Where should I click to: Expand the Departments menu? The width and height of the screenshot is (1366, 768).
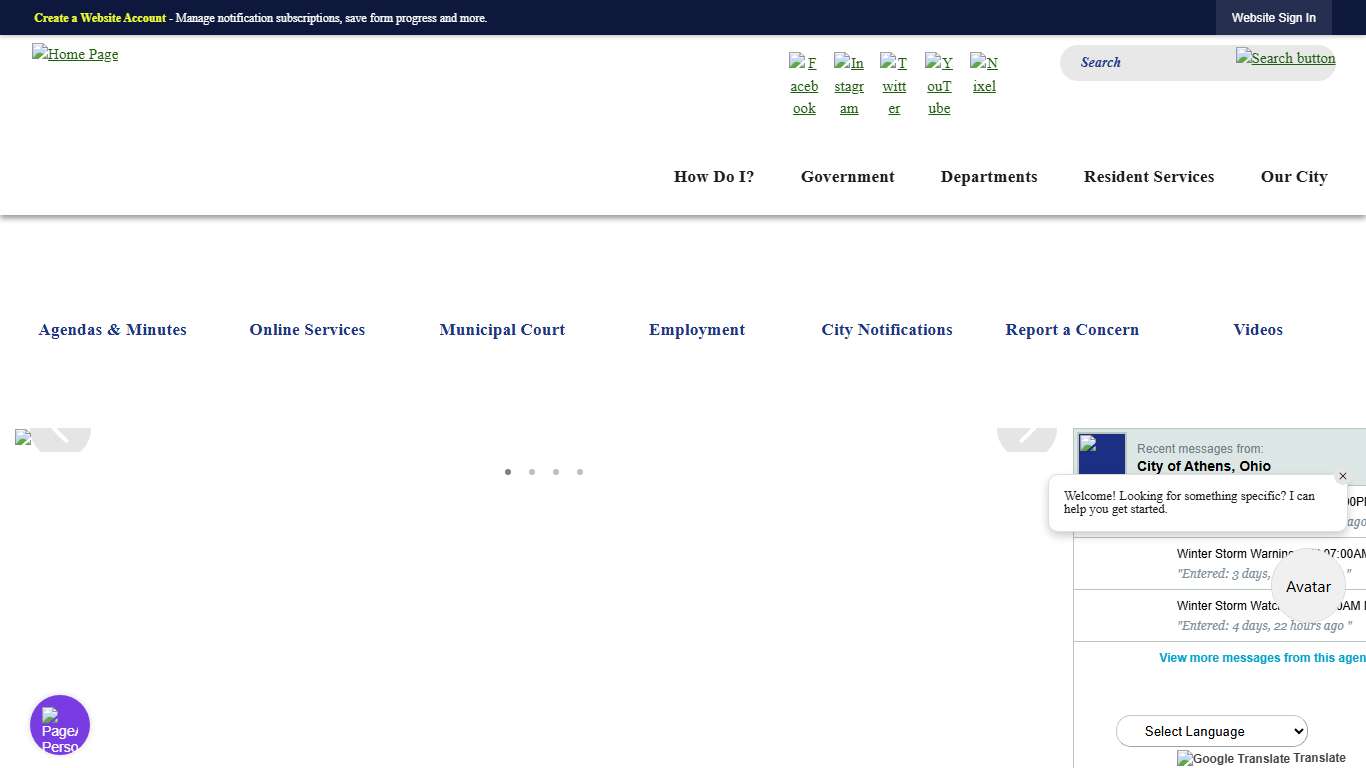pyautogui.click(x=988, y=177)
